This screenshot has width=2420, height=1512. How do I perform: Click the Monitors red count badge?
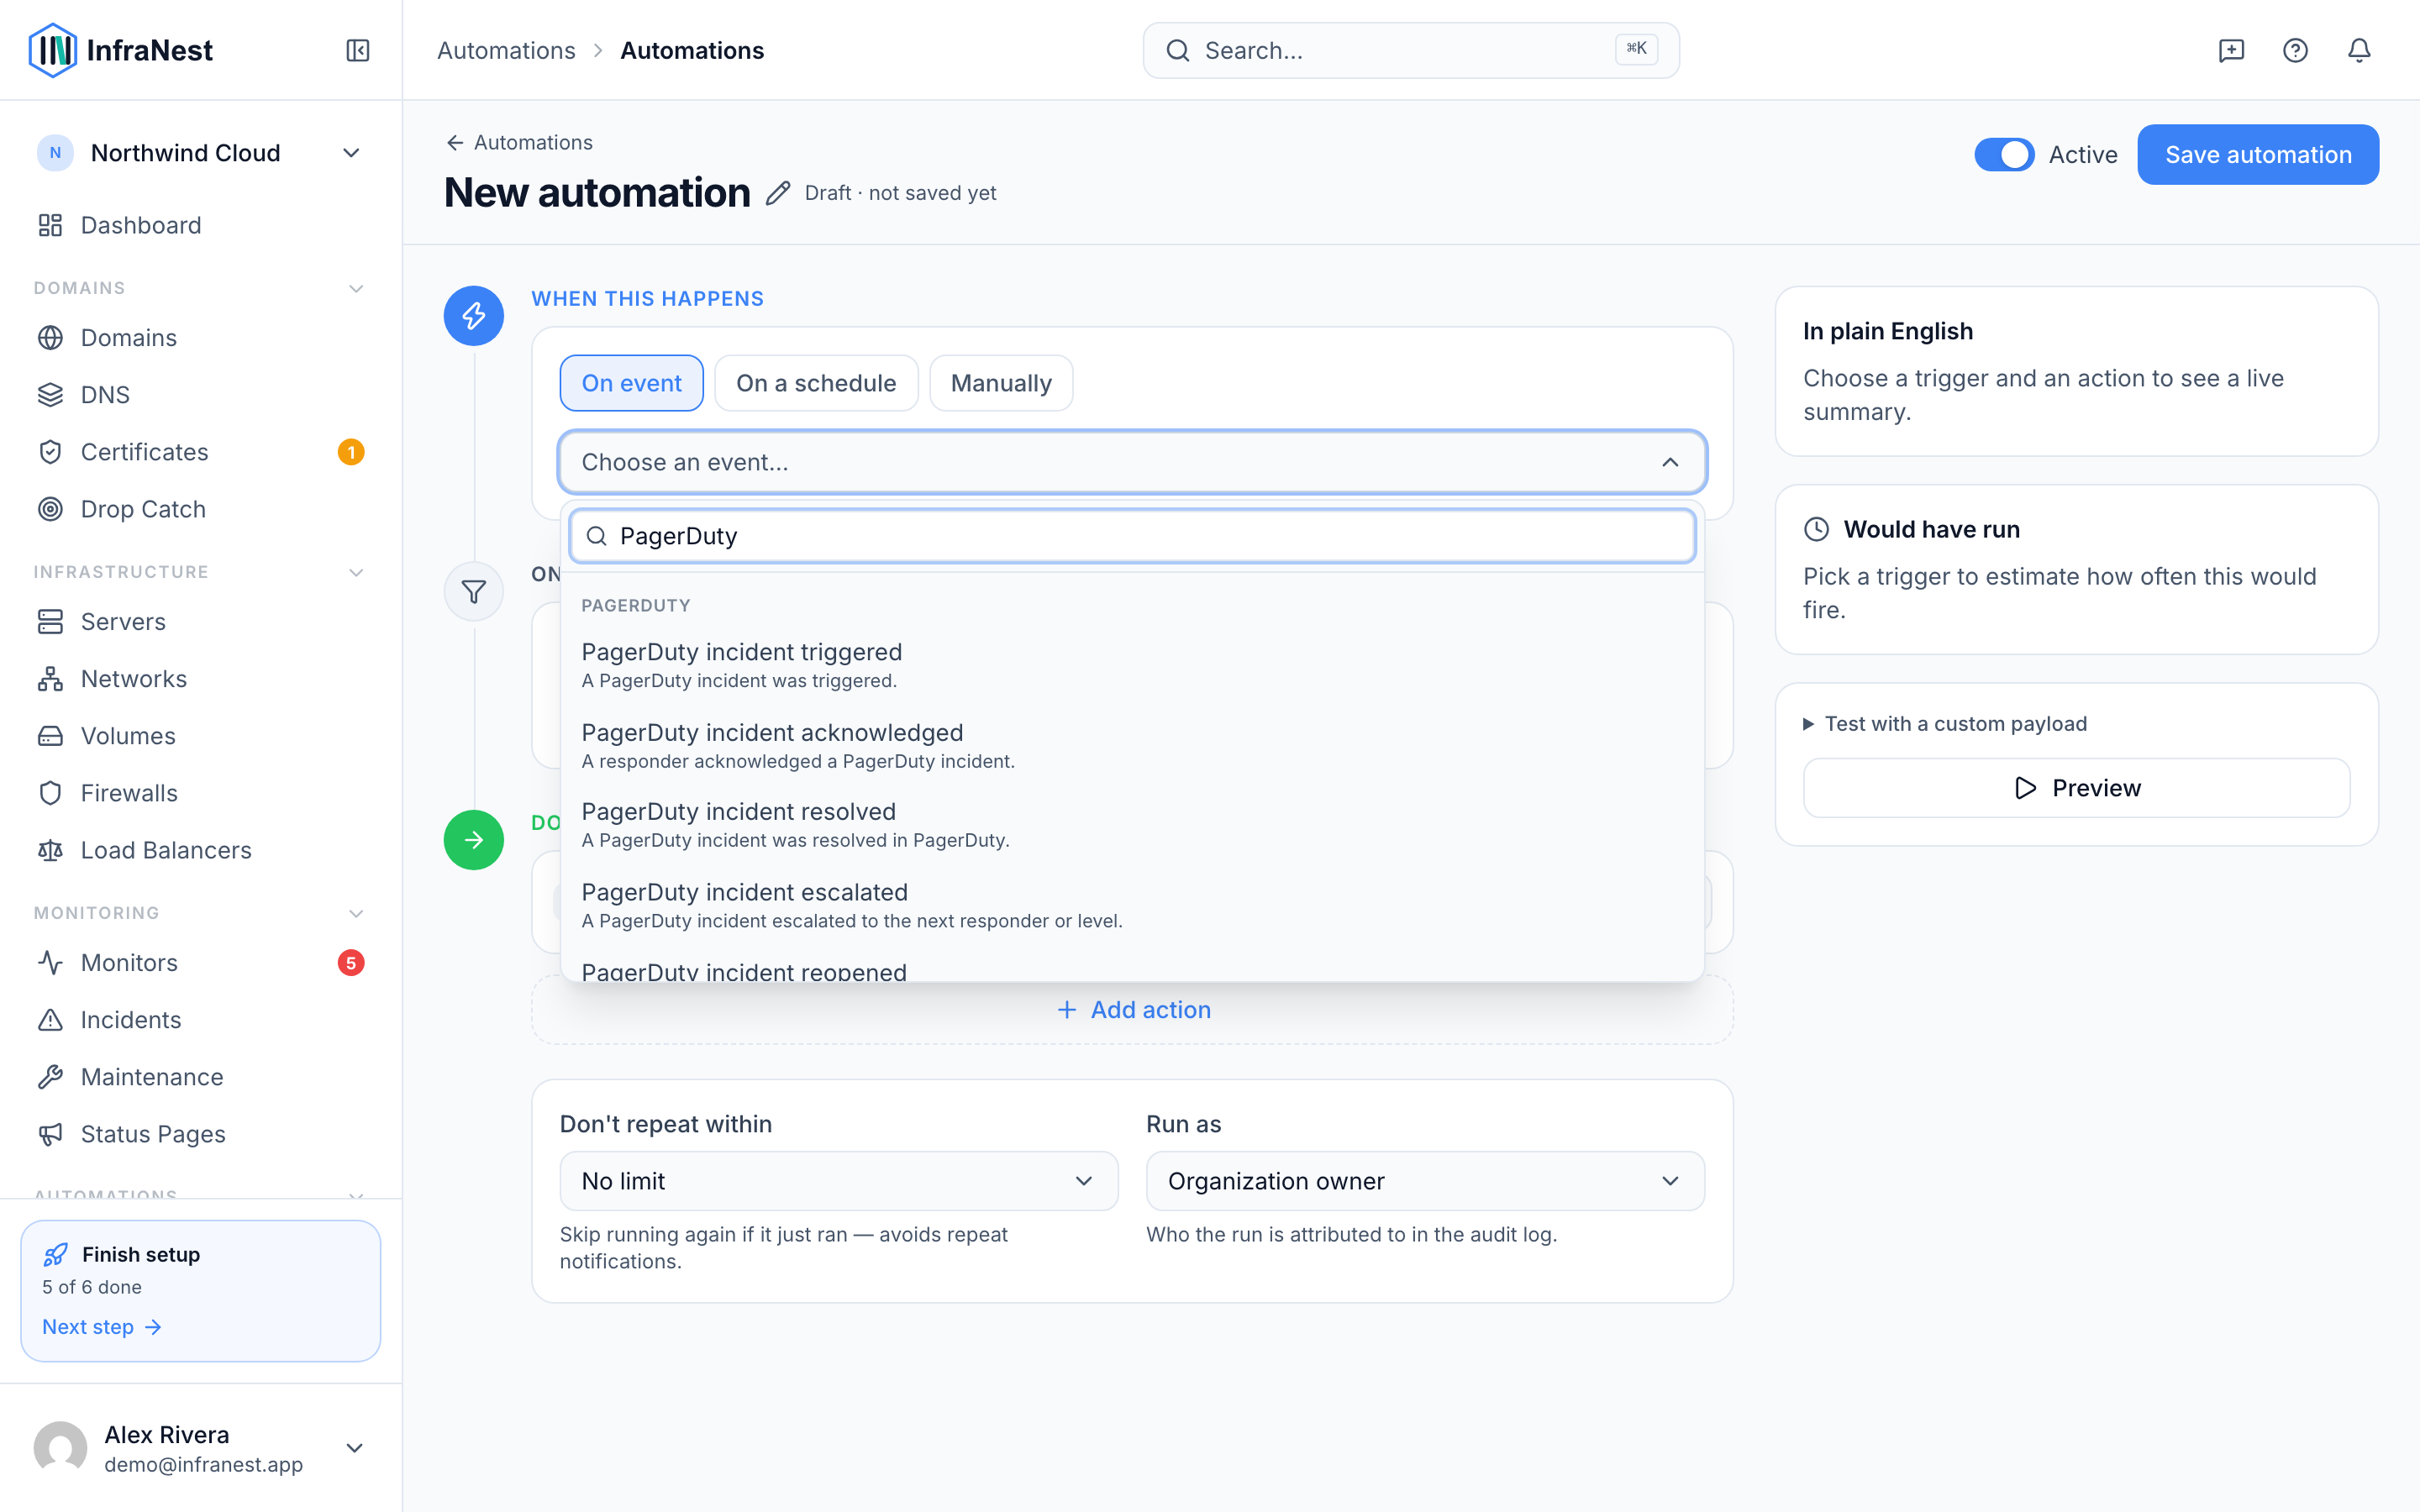pyautogui.click(x=351, y=963)
